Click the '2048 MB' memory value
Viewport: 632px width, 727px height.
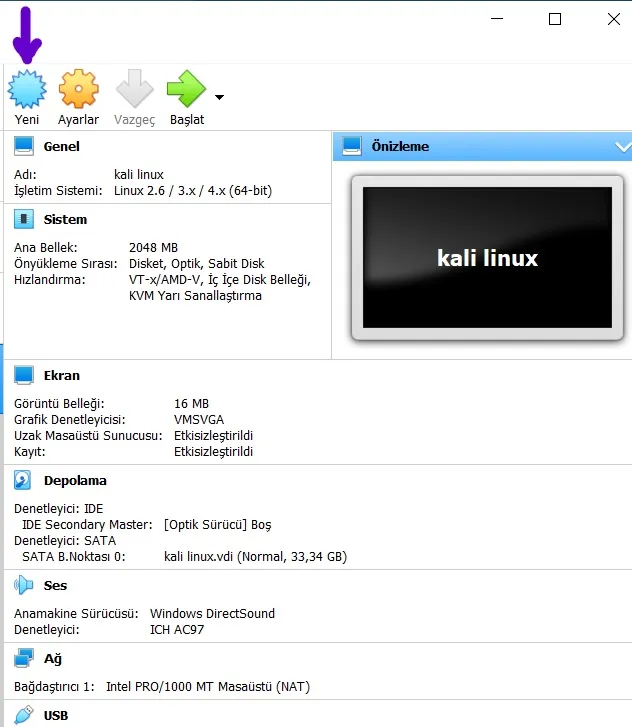[153, 248]
